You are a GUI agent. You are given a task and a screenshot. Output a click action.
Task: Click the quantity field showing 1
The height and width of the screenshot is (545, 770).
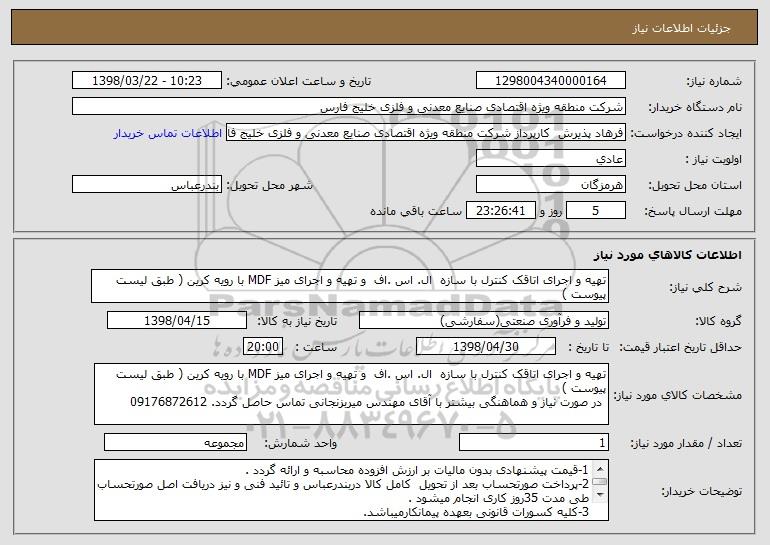(x=534, y=442)
